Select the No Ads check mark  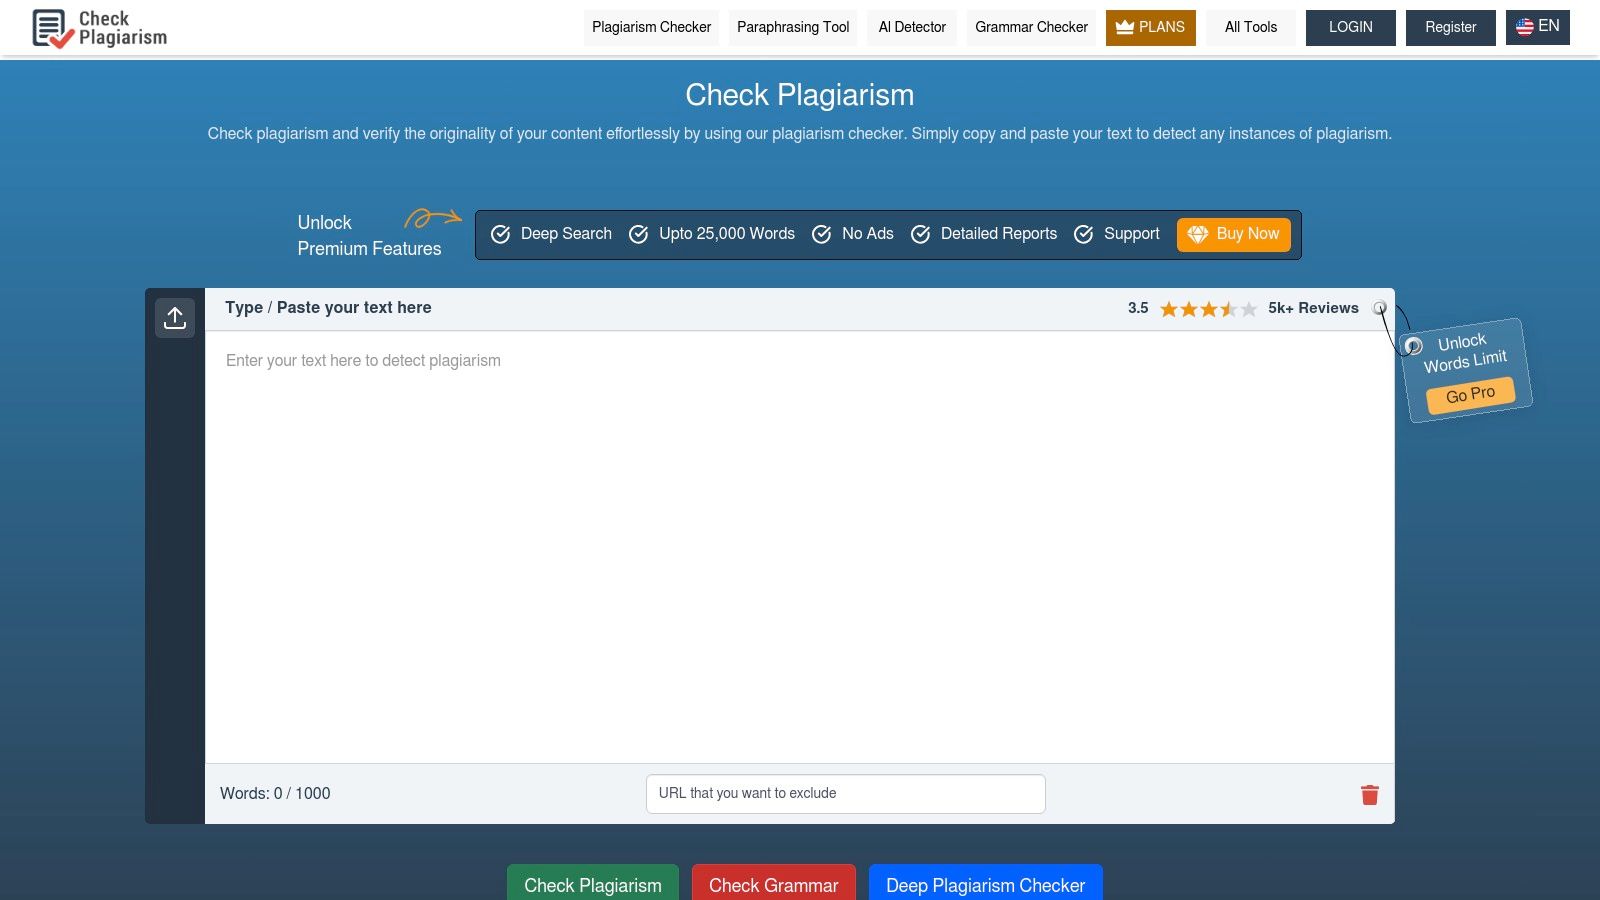[822, 234]
